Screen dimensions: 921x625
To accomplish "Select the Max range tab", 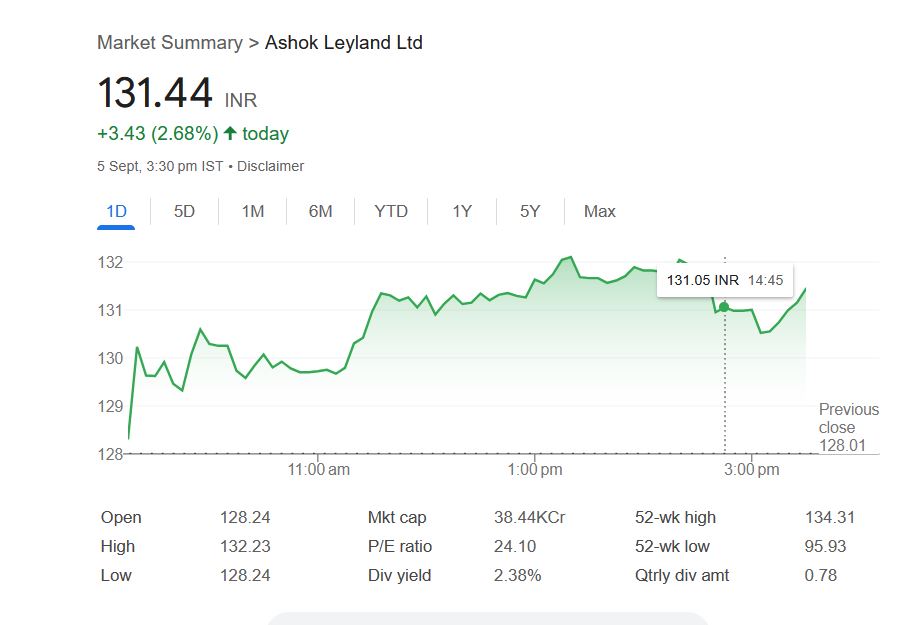I will click(x=600, y=211).
